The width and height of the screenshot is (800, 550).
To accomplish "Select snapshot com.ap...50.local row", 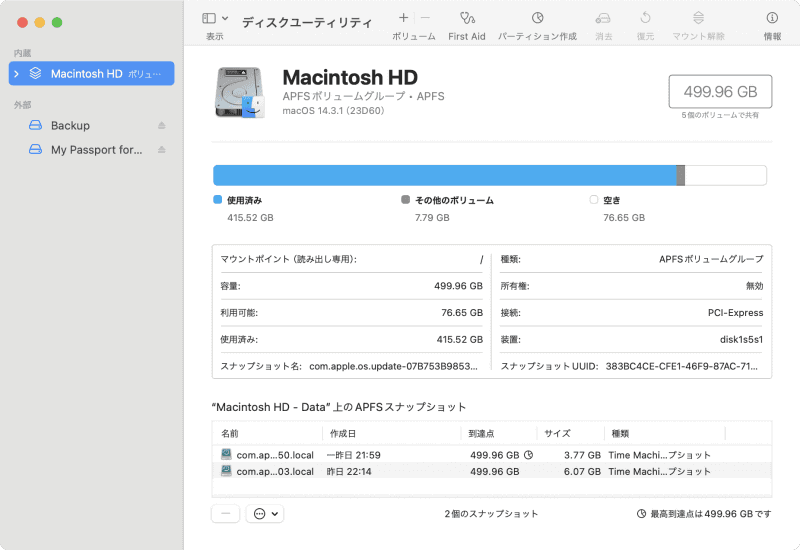I will [491, 455].
